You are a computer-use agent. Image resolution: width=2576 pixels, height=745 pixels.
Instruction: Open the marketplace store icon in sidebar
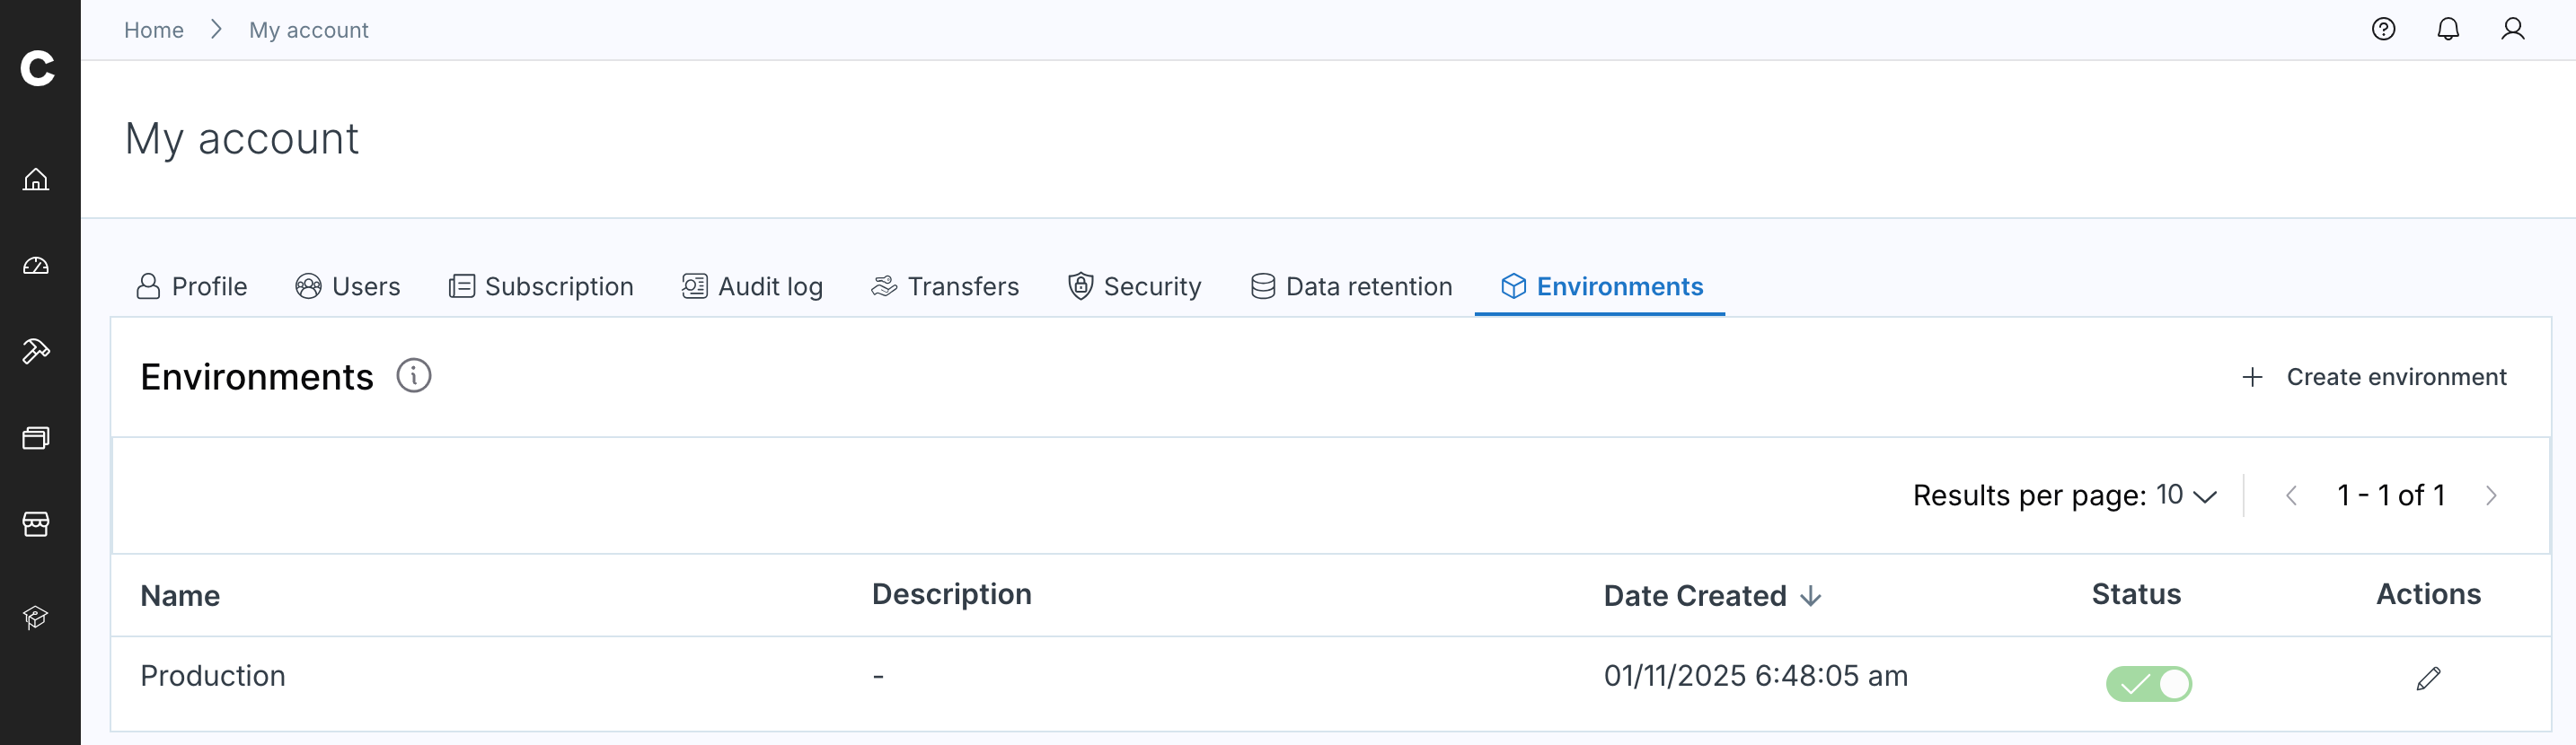(36, 523)
